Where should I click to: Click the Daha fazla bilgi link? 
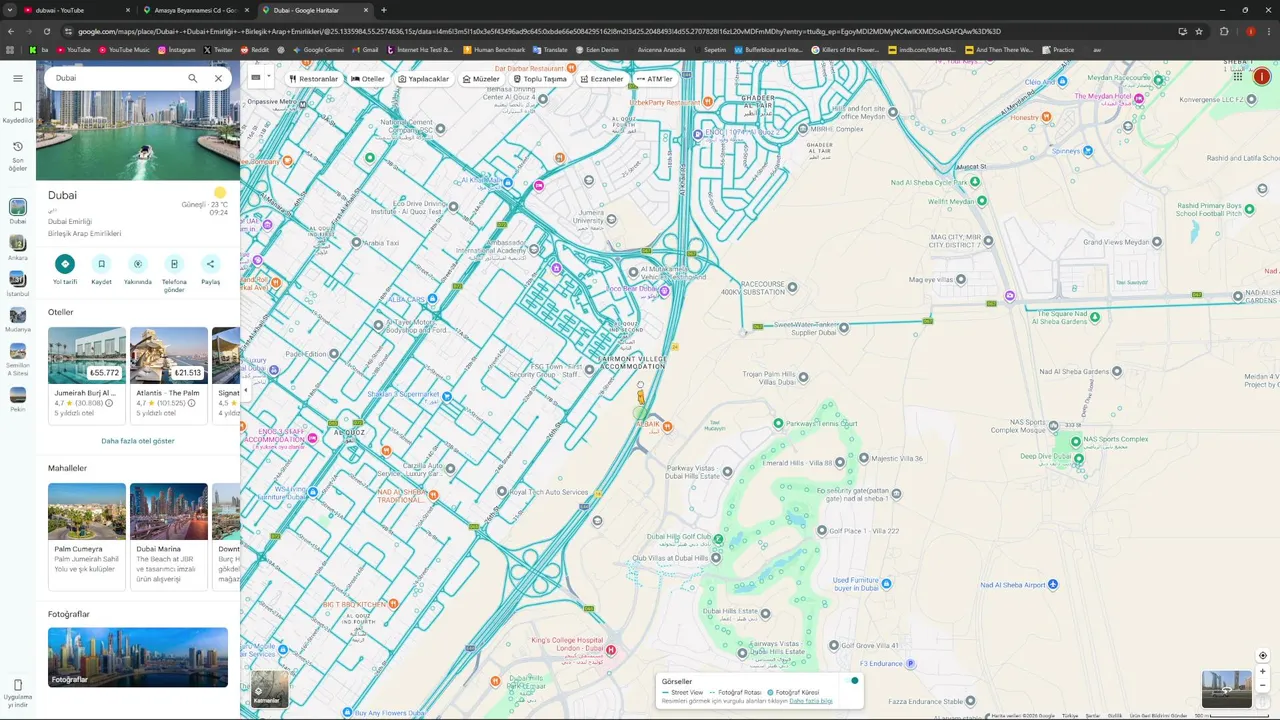click(x=811, y=701)
